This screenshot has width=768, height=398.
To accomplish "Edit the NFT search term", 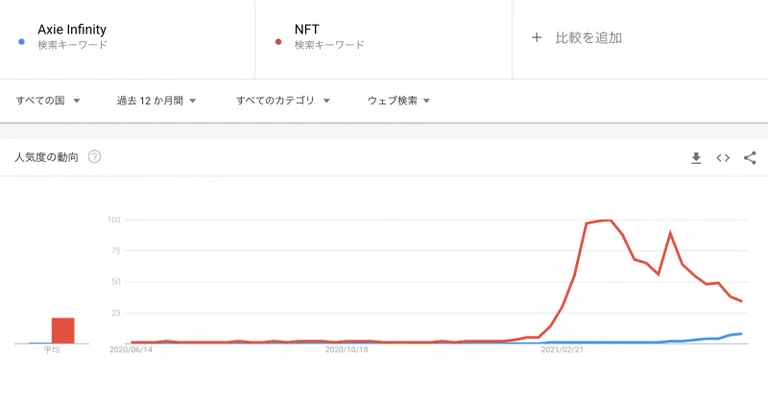I will tap(307, 29).
